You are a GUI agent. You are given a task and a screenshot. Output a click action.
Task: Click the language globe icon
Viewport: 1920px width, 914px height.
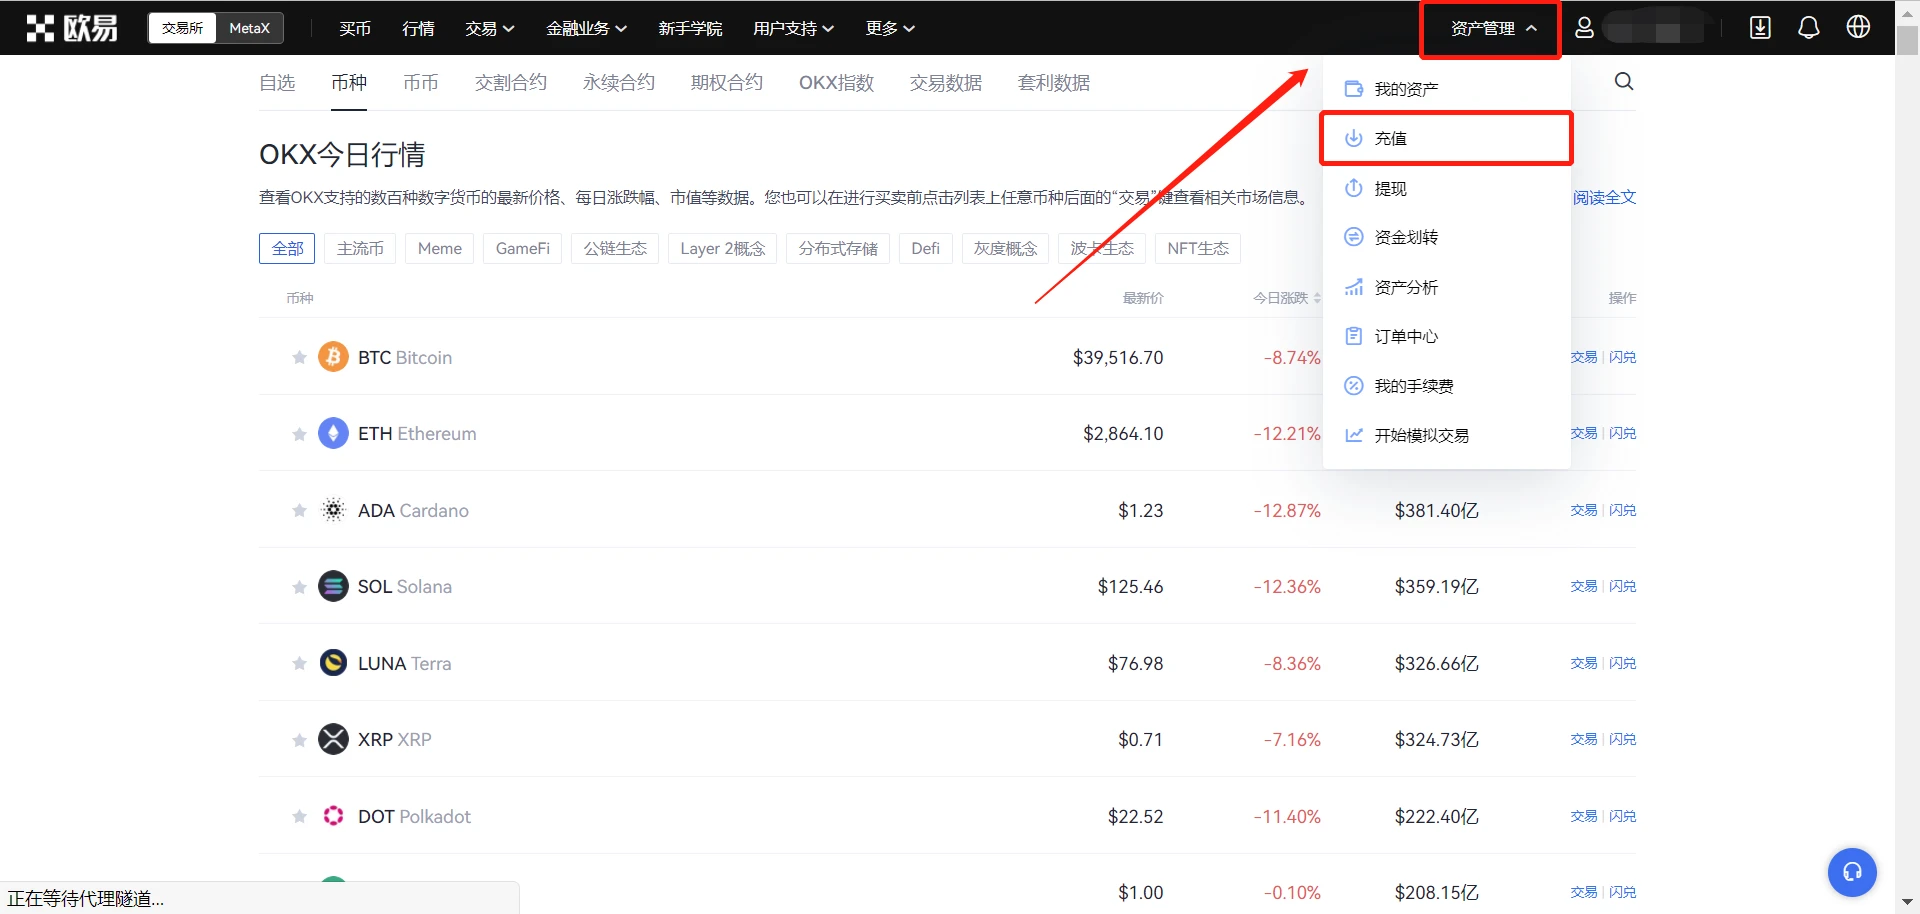(1858, 28)
